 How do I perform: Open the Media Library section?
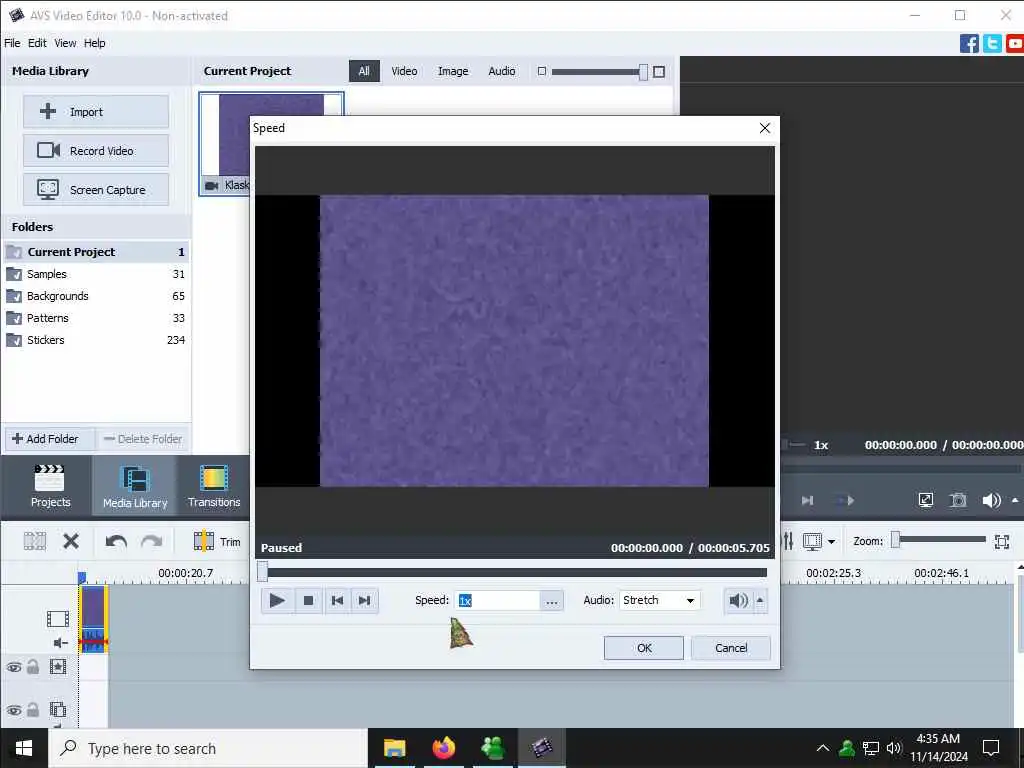(135, 486)
